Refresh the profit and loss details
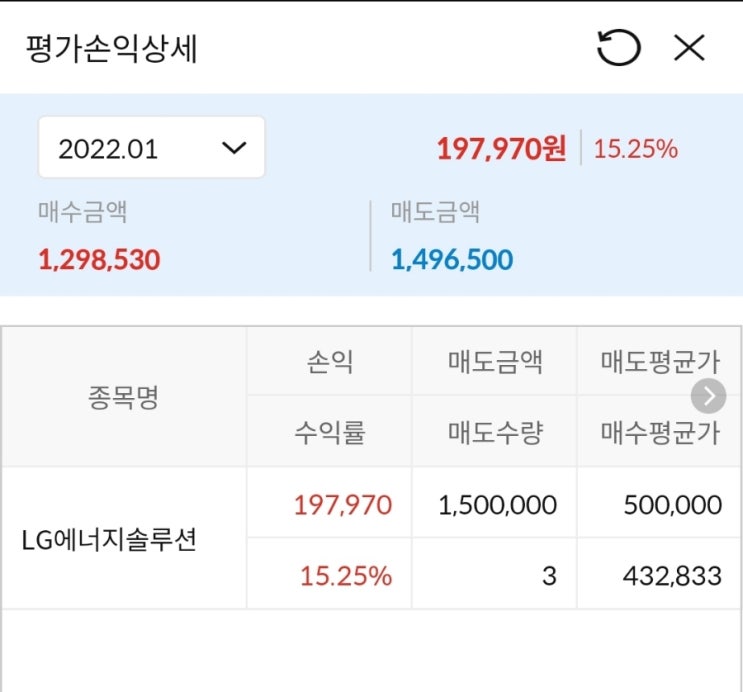This screenshot has width=743, height=692. (619, 47)
